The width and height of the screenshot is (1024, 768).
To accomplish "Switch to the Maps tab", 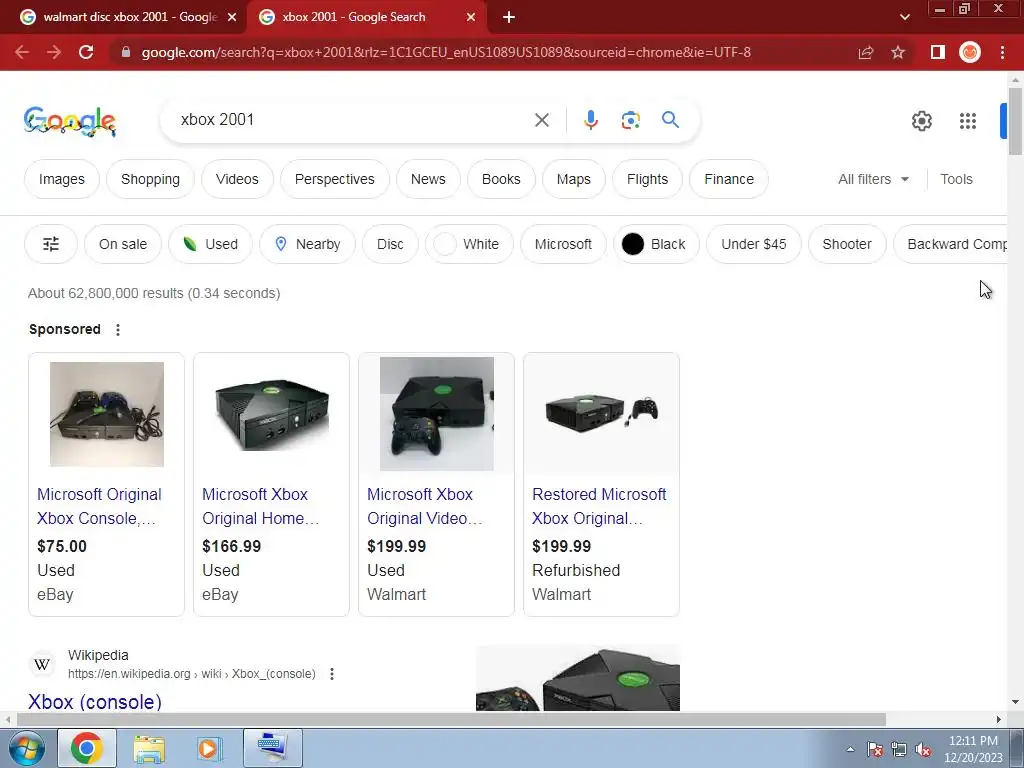I will click(573, 179).
